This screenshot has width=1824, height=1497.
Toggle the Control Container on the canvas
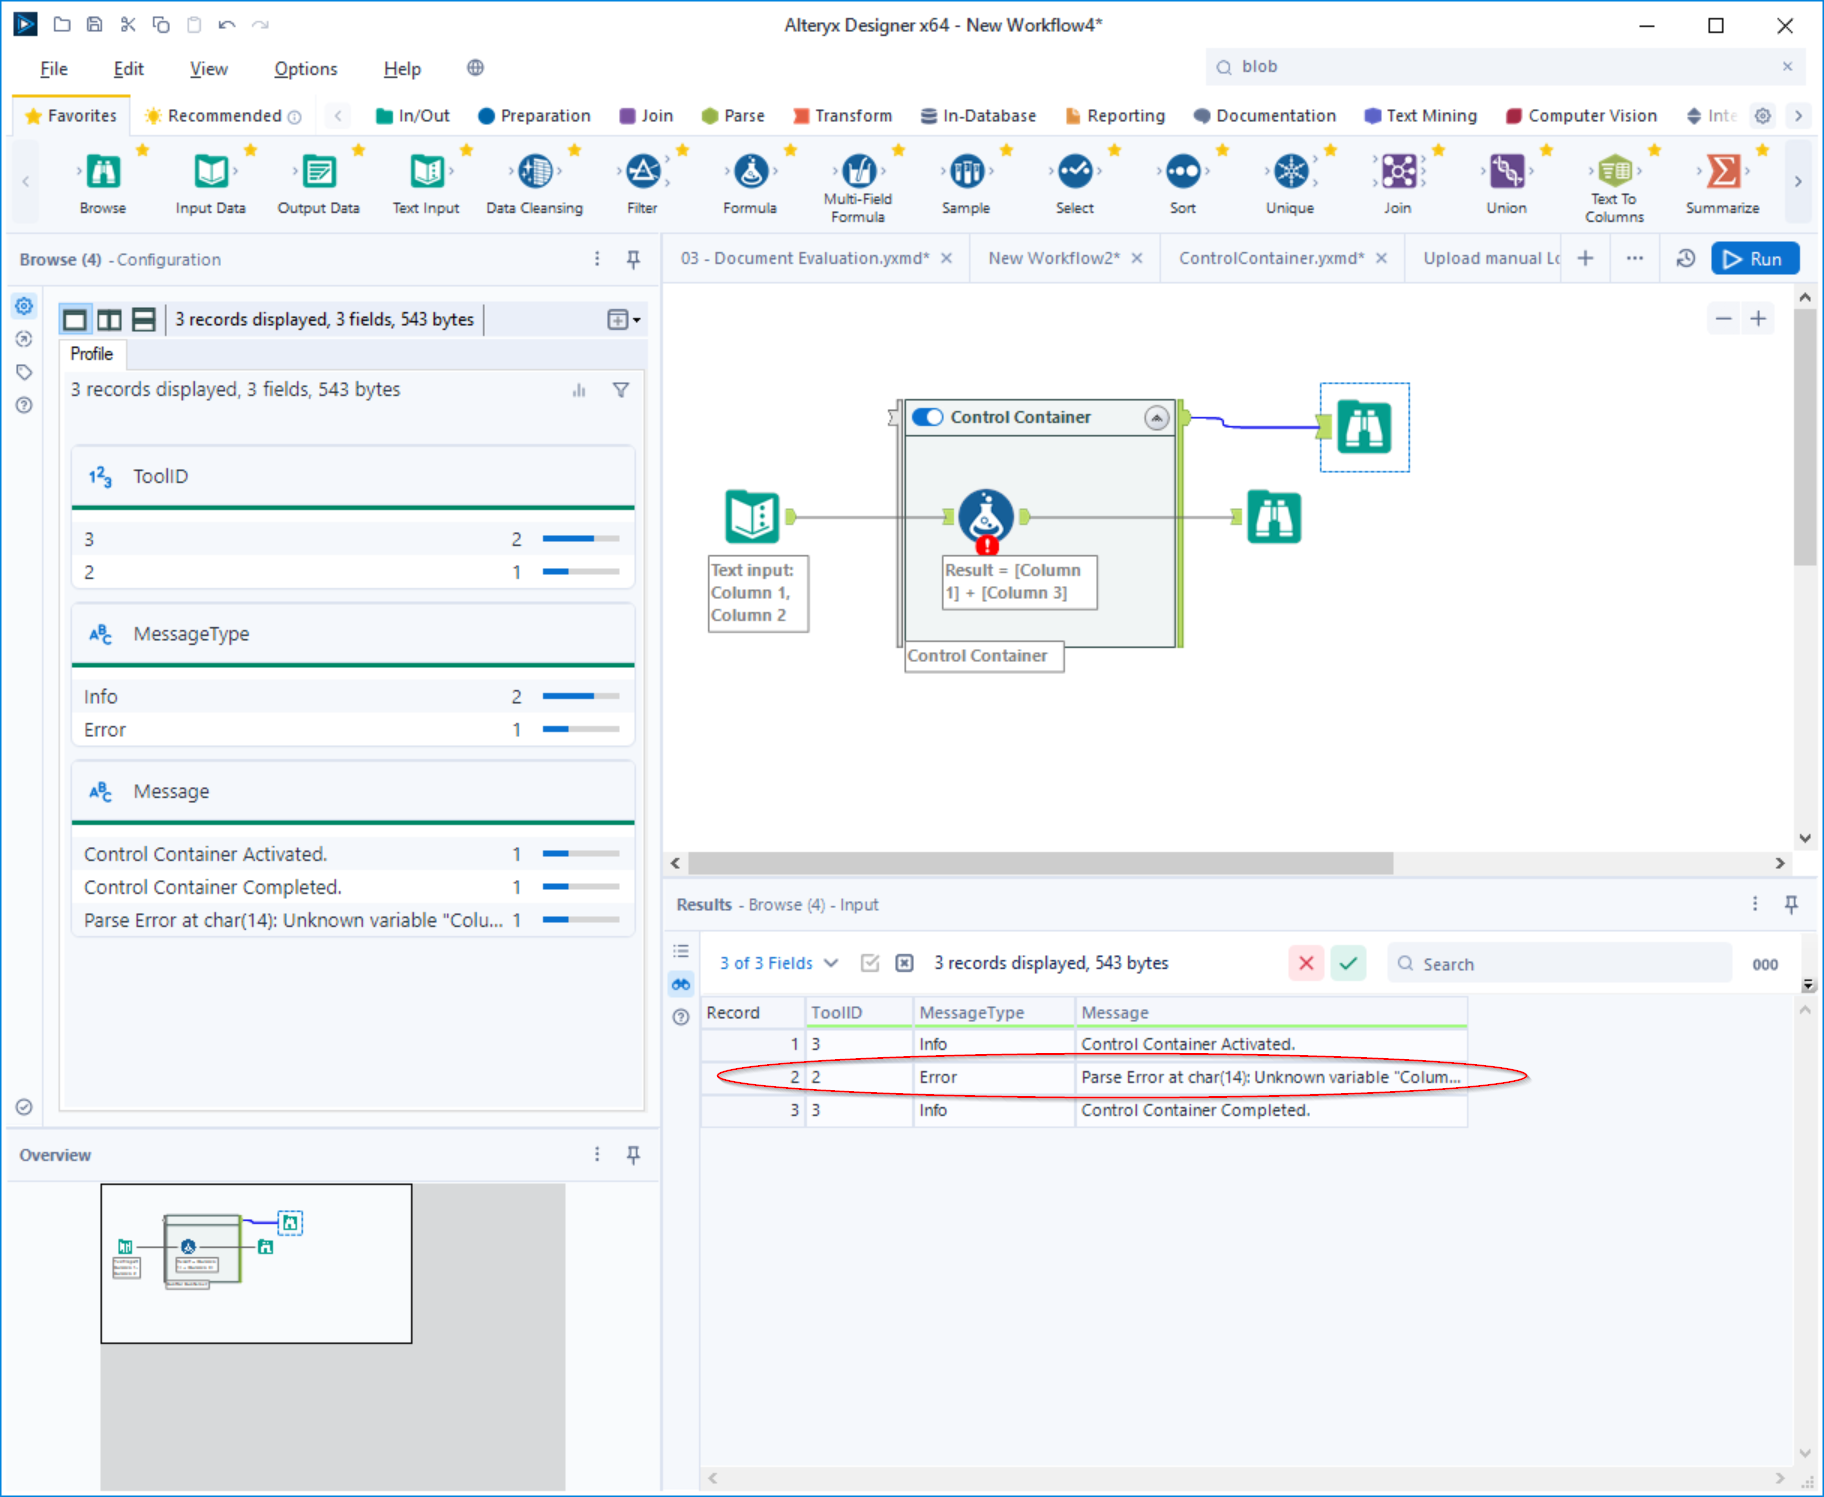pos(928,417)
